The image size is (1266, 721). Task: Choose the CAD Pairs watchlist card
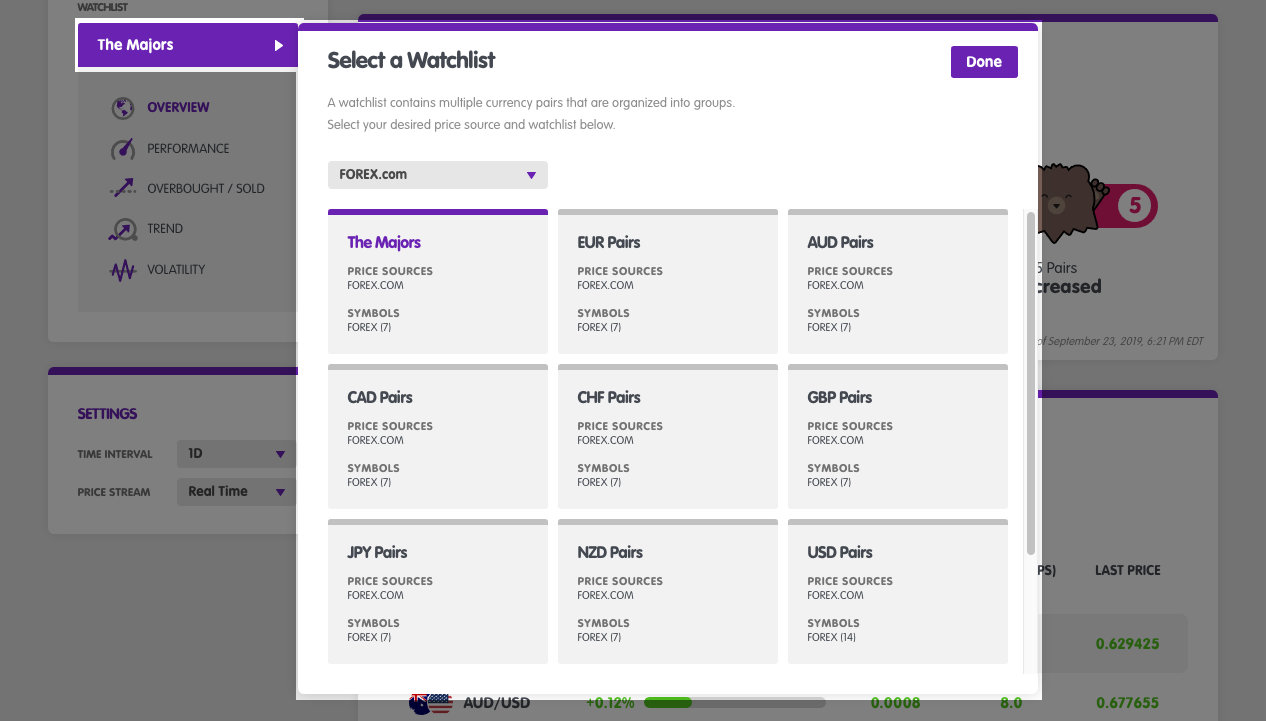438,436
